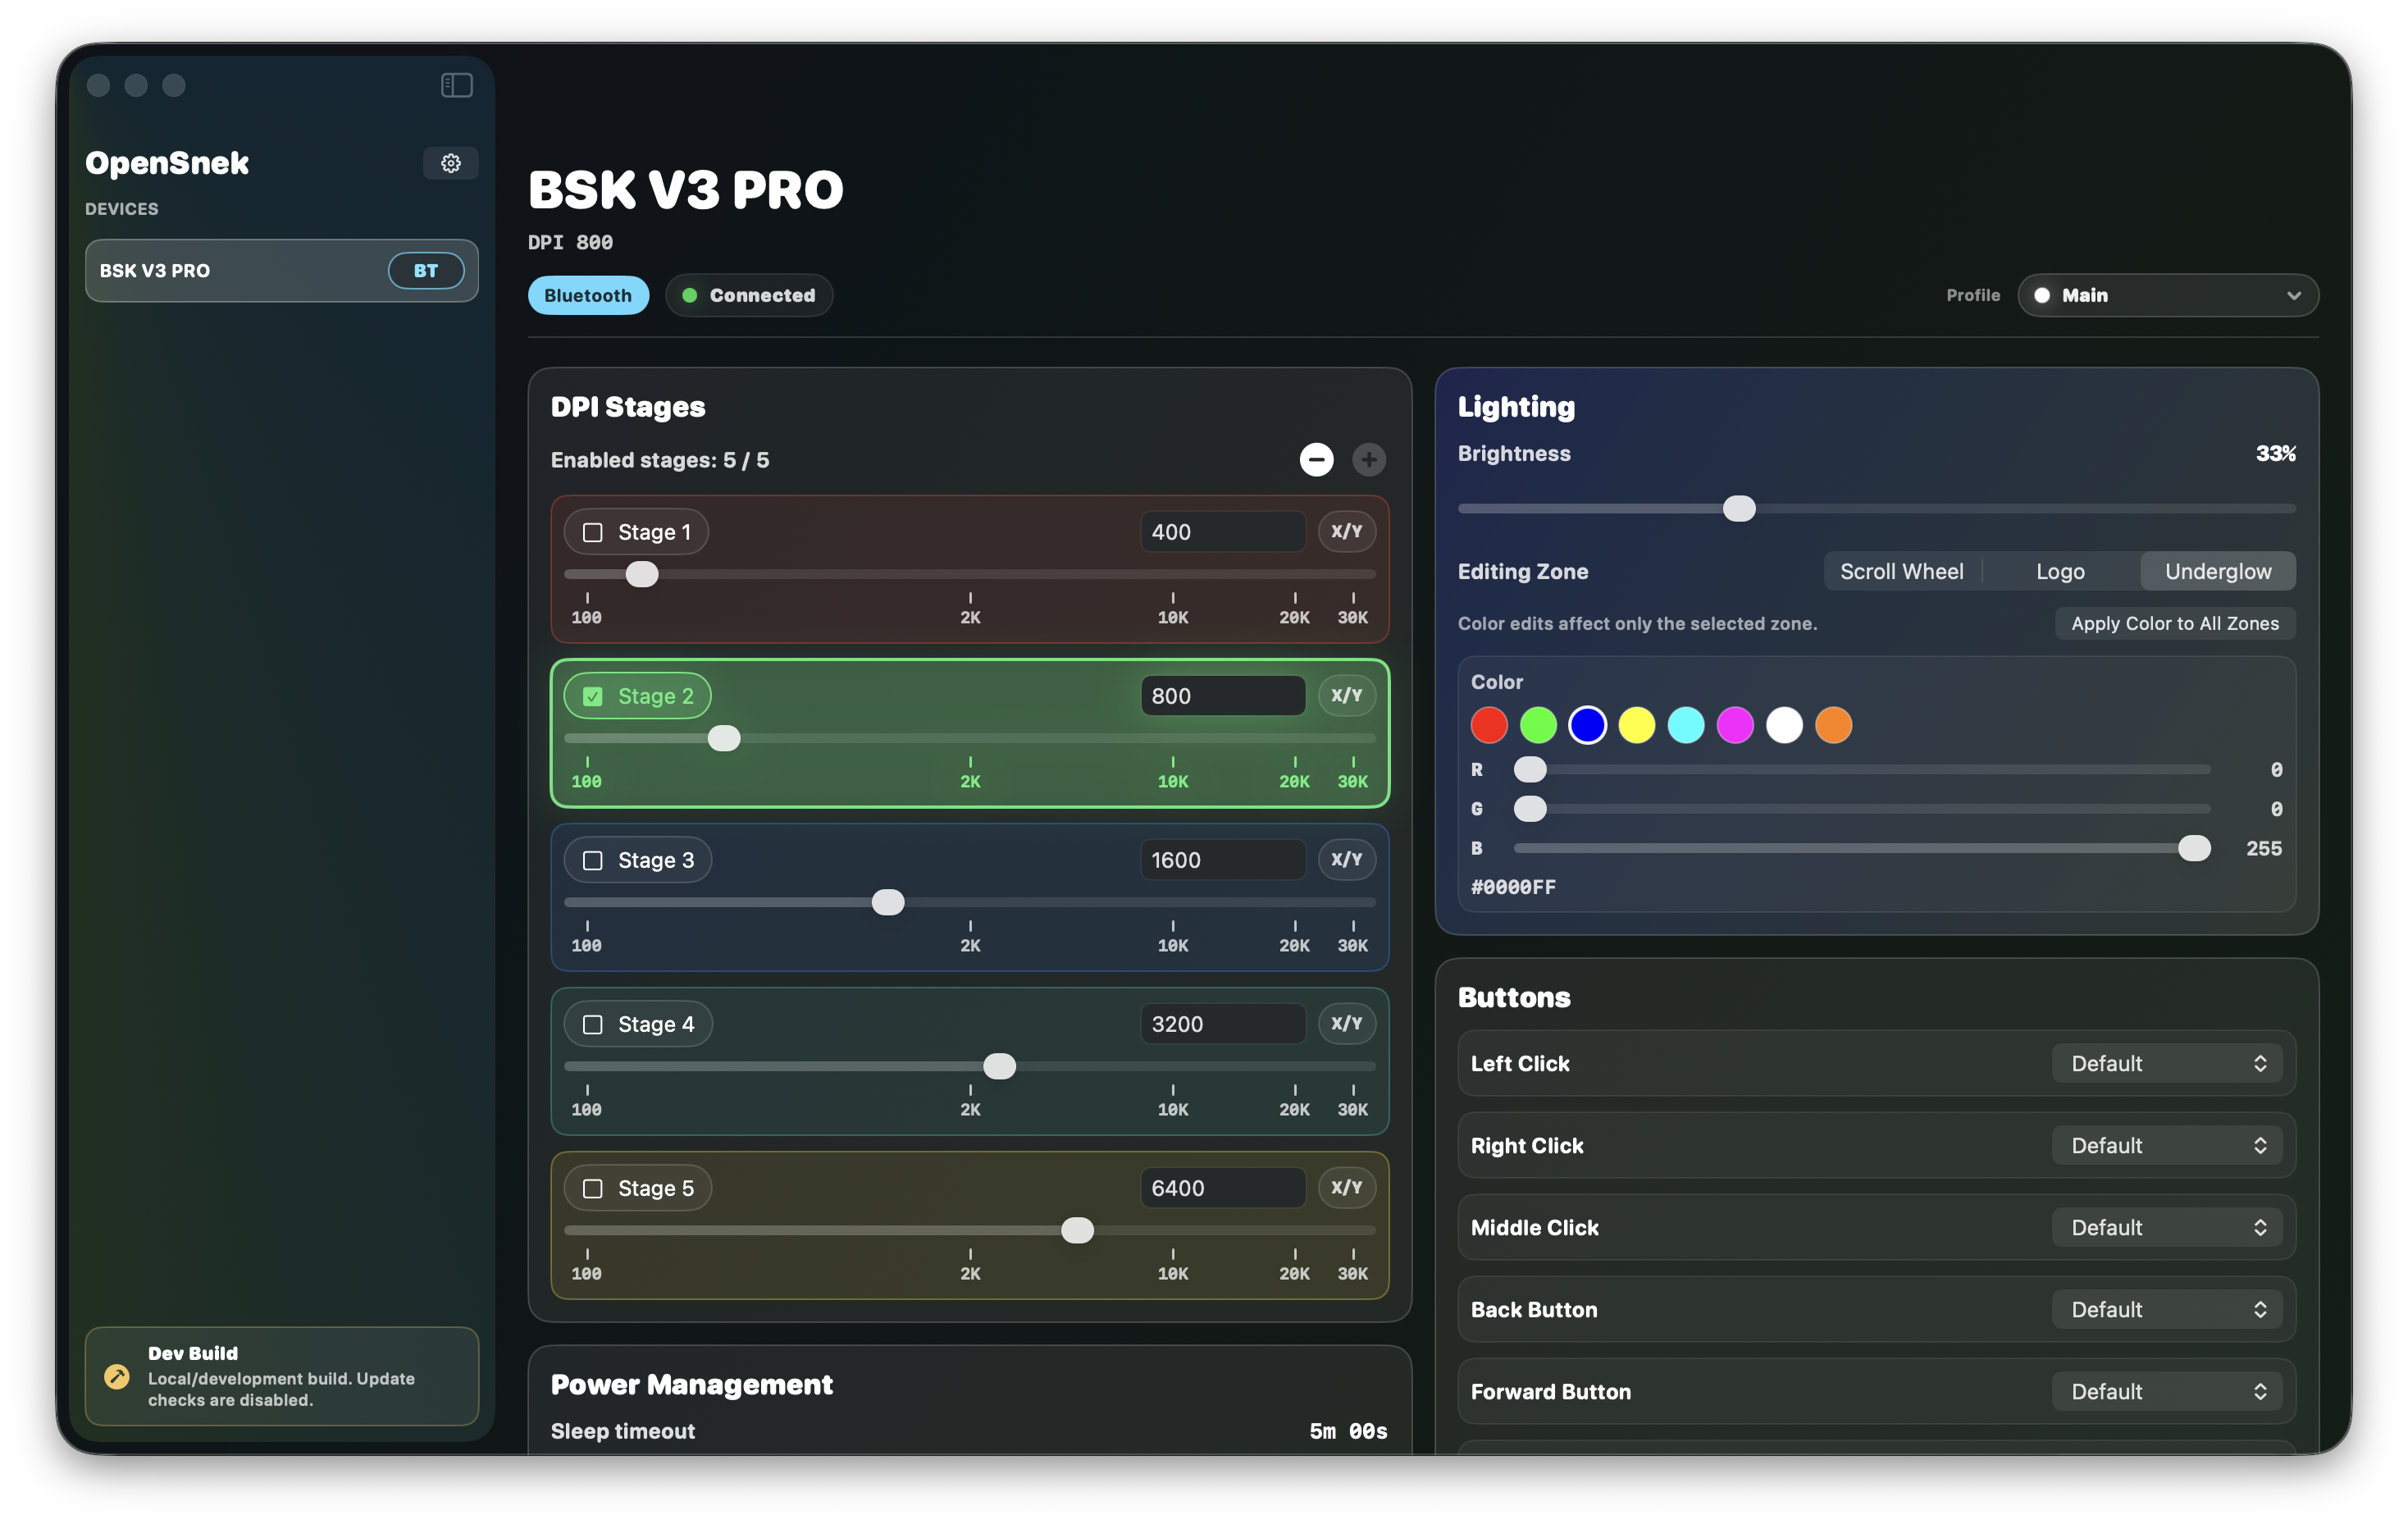Toggle X/Y split for Stage 3
This screenshot has height=1524, width=2408.
click(1346, 860)
